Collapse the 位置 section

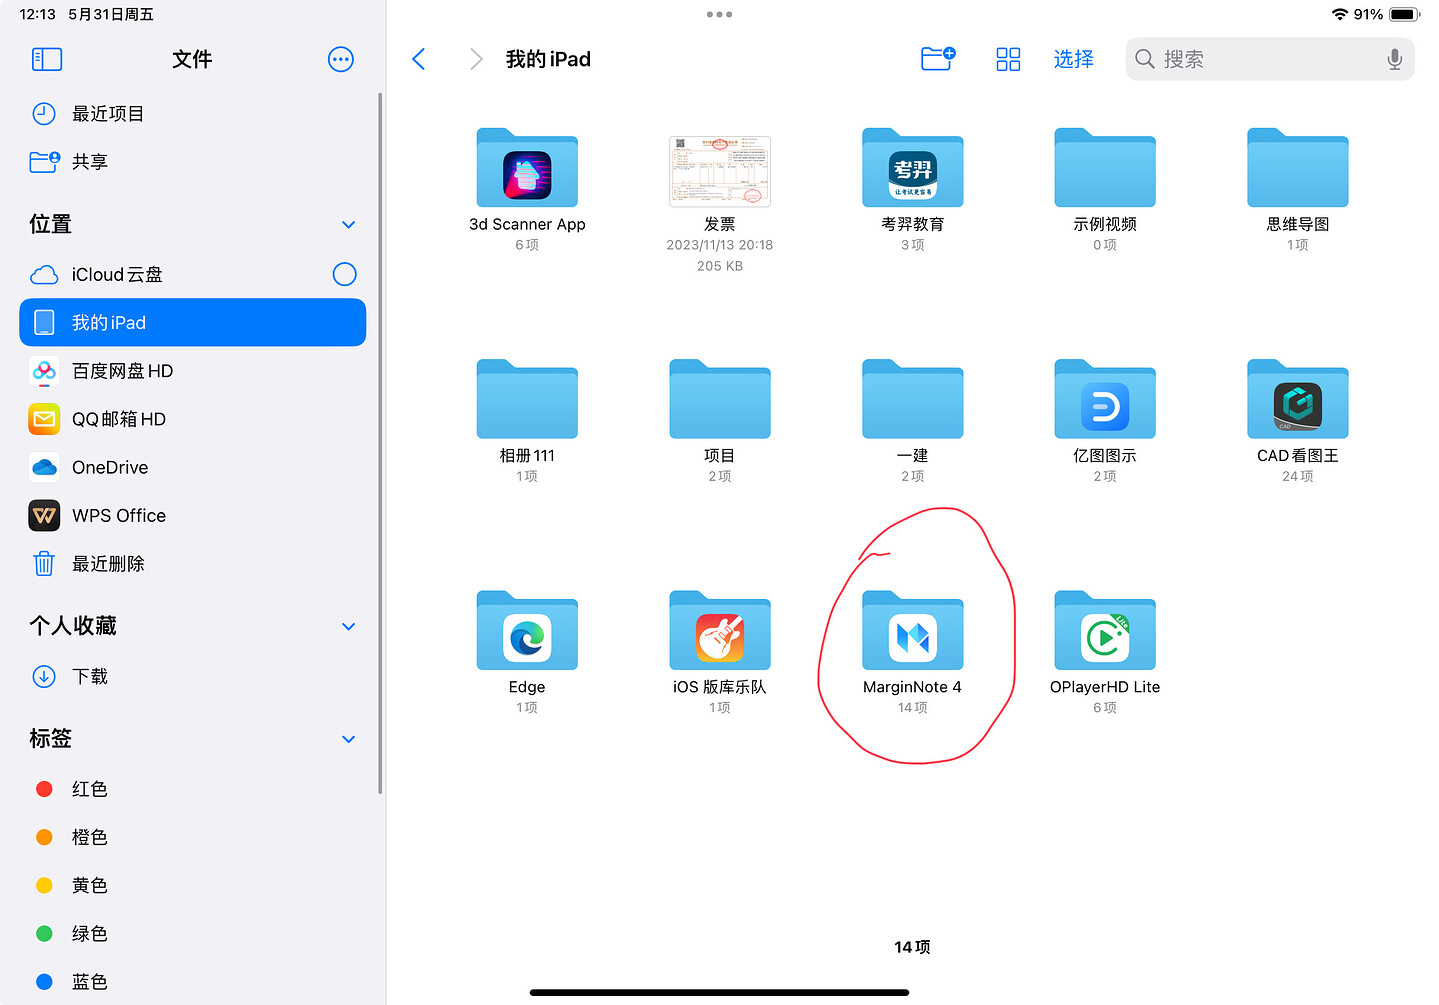[x=348, y=225]
